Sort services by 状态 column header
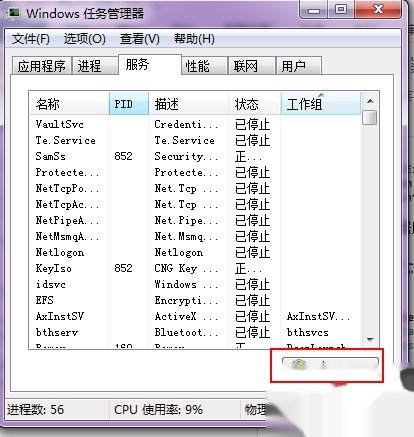This screenshot has width=414, height=437. pos(255,104)
